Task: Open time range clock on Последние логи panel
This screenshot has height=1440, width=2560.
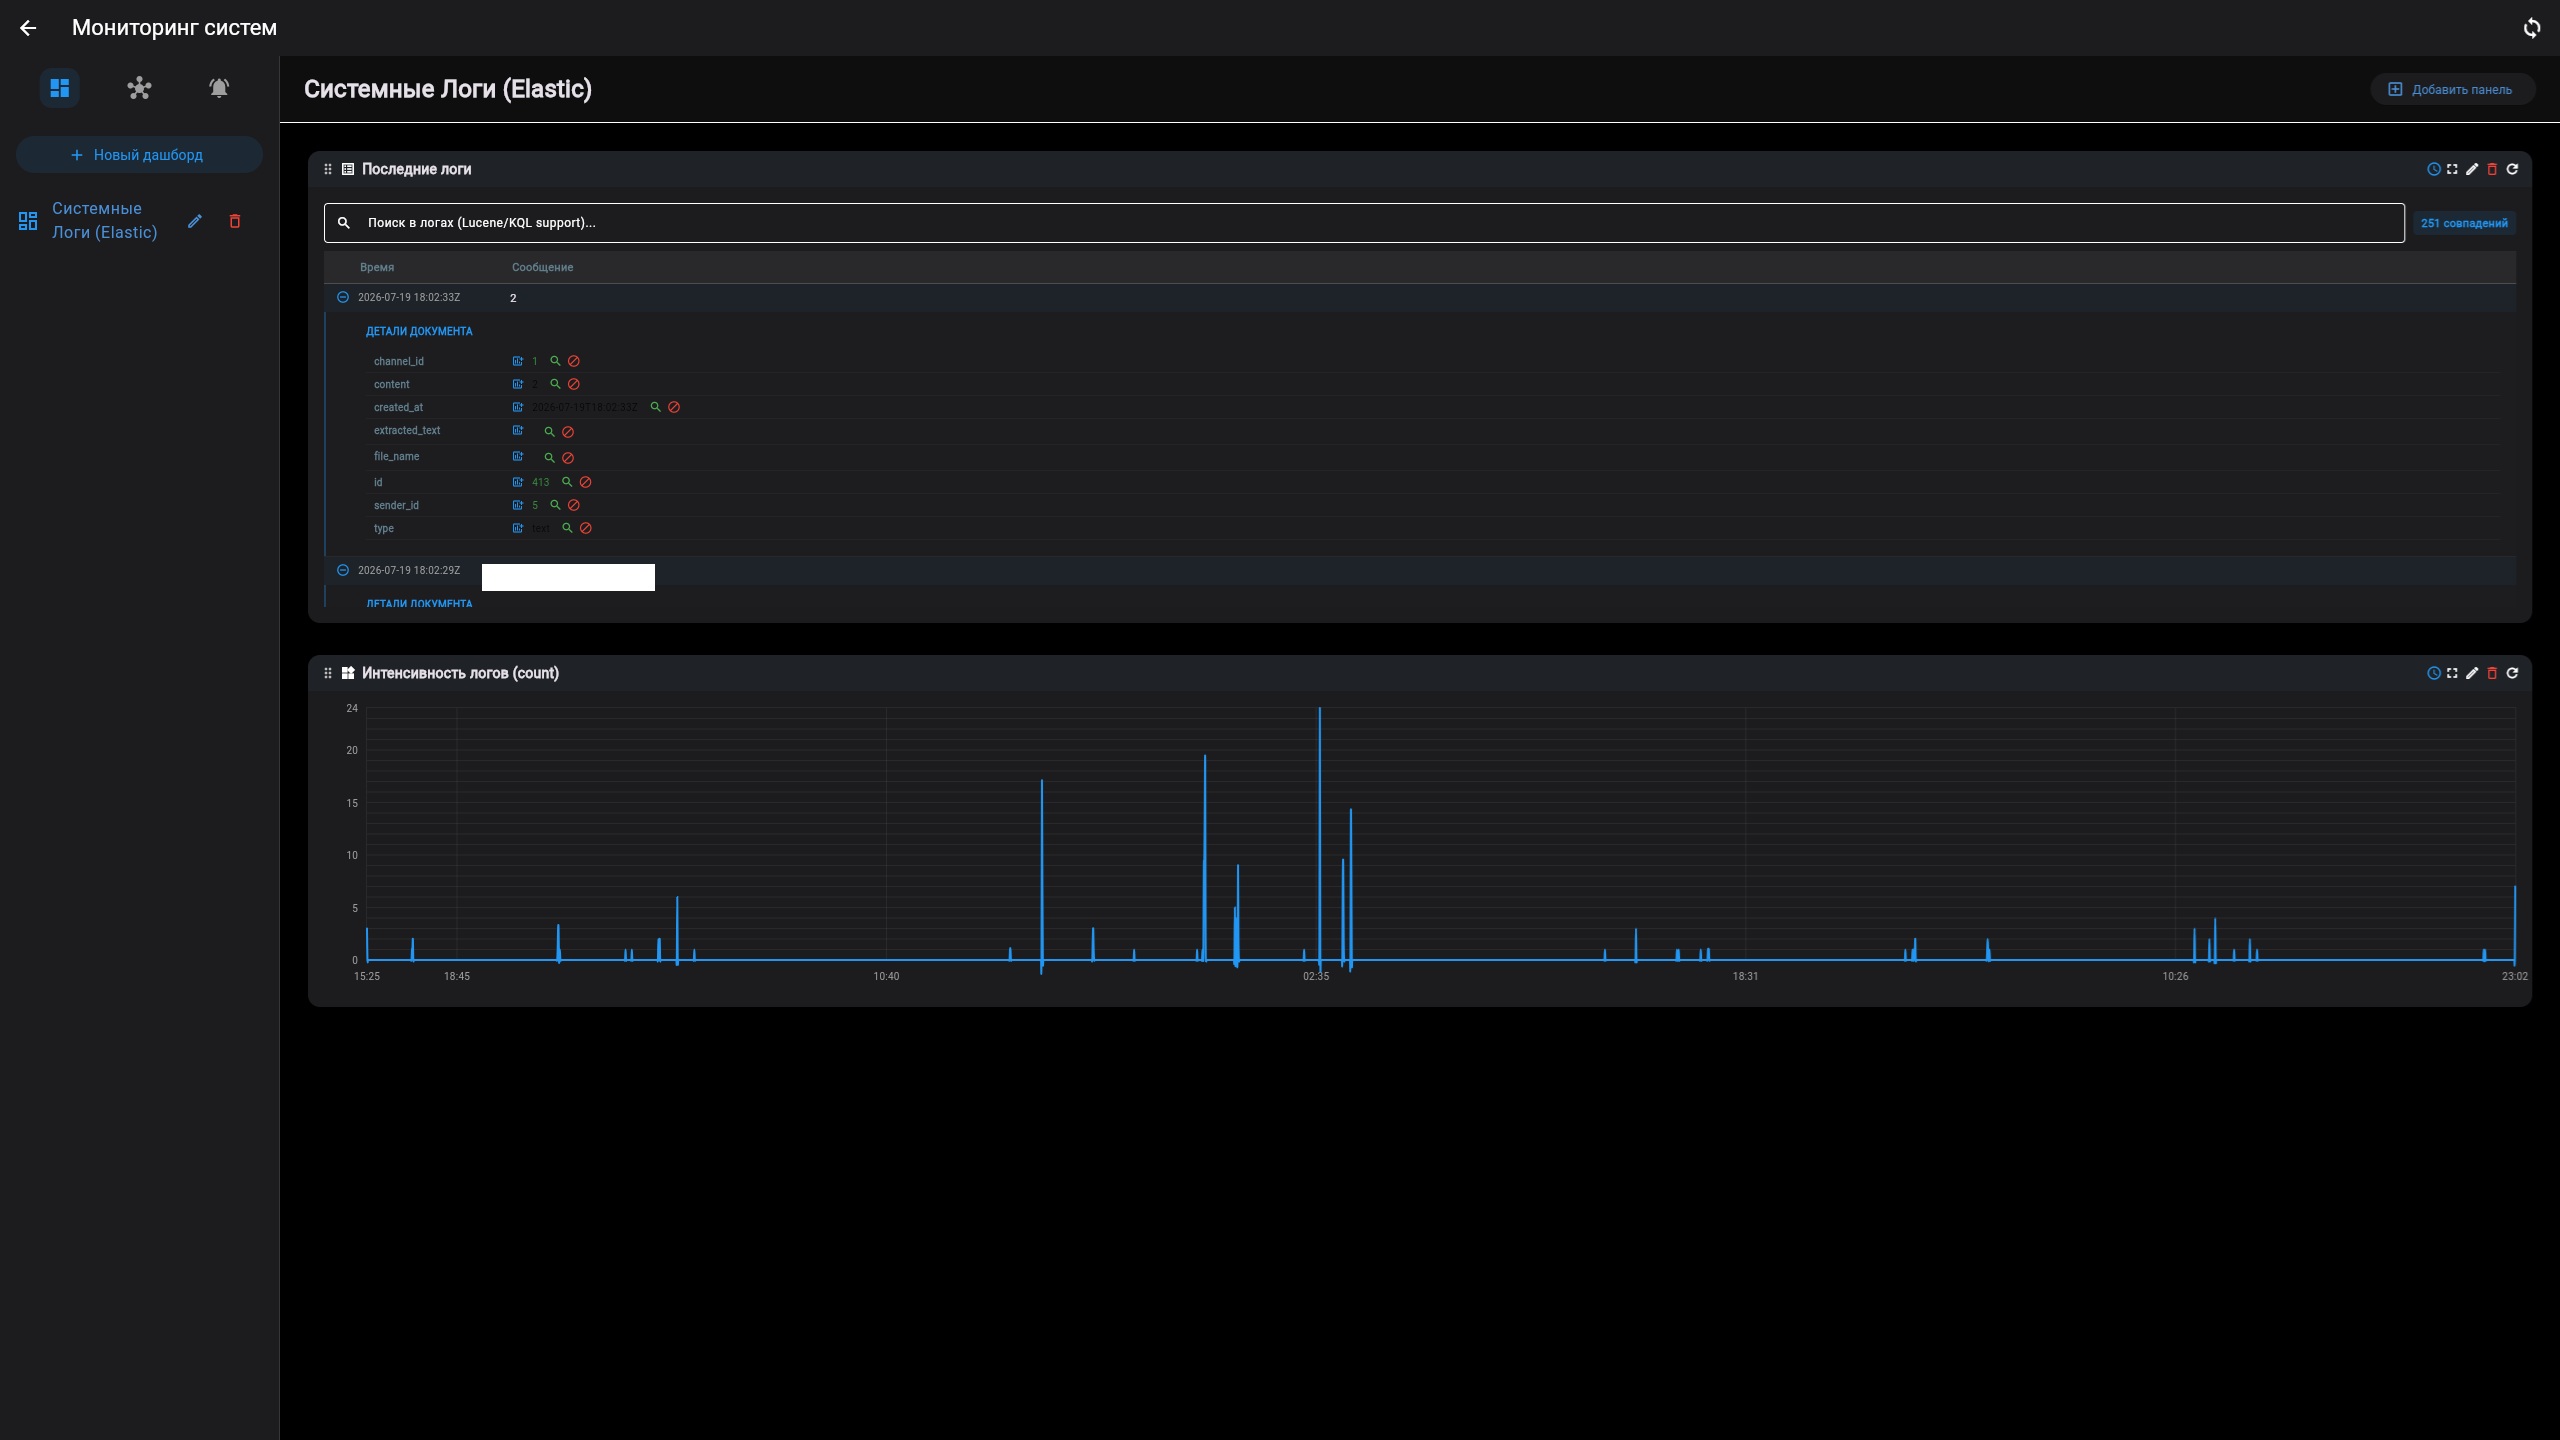Action: point(2433,169)
